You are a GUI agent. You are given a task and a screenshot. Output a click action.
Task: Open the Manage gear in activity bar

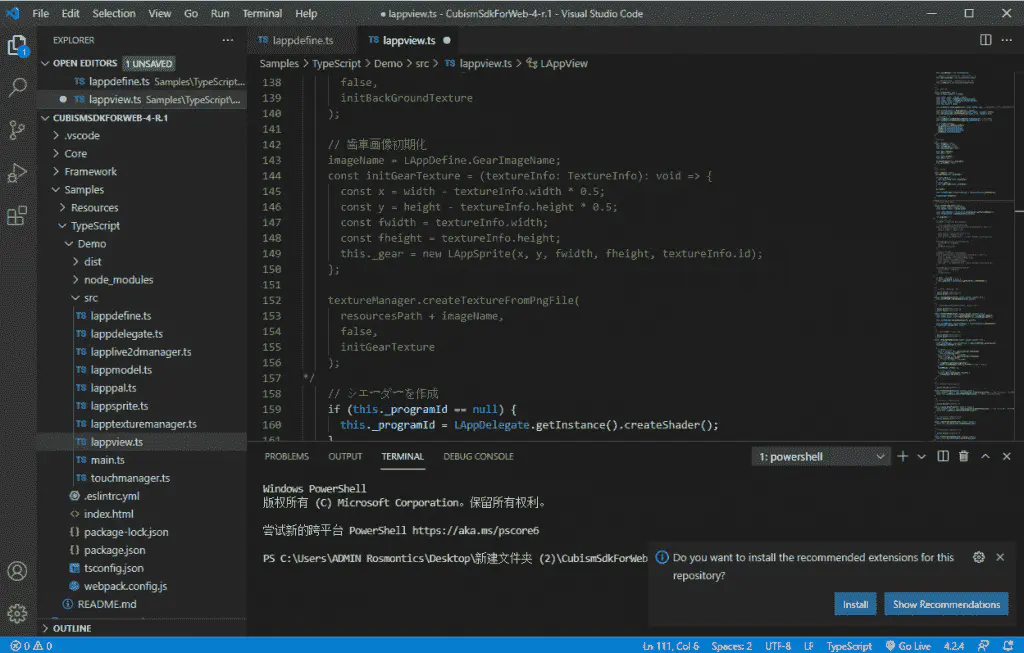(18, 613)
